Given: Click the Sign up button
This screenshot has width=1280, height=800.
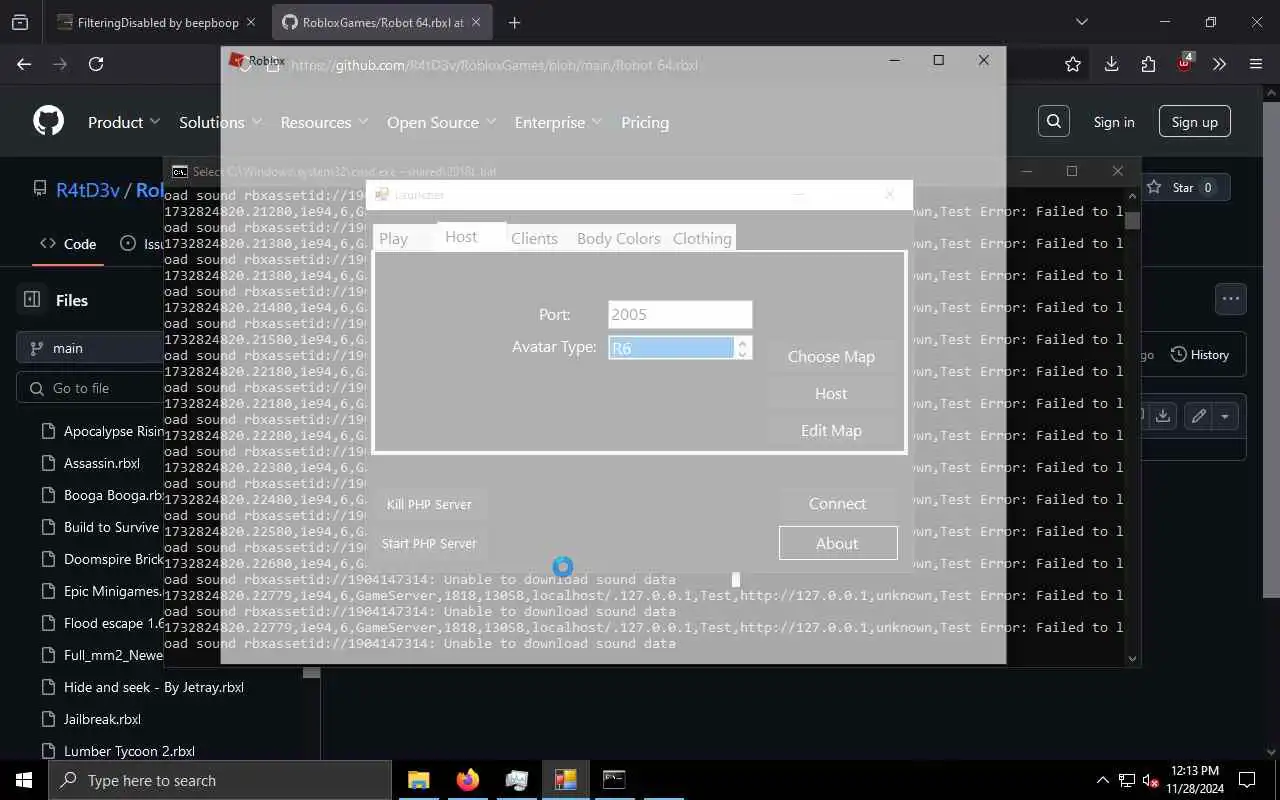Looking at the screenshot, I should [x=1195, y=122].
